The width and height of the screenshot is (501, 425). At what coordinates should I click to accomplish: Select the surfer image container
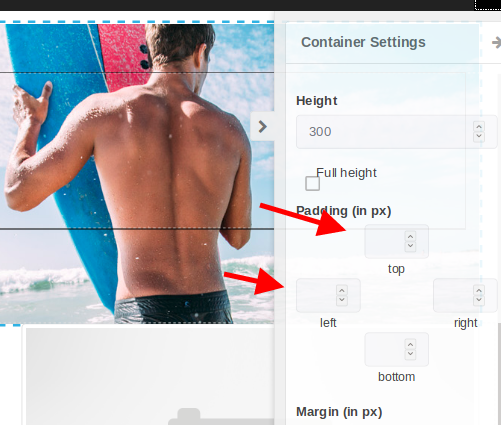(x=137, y=173)
